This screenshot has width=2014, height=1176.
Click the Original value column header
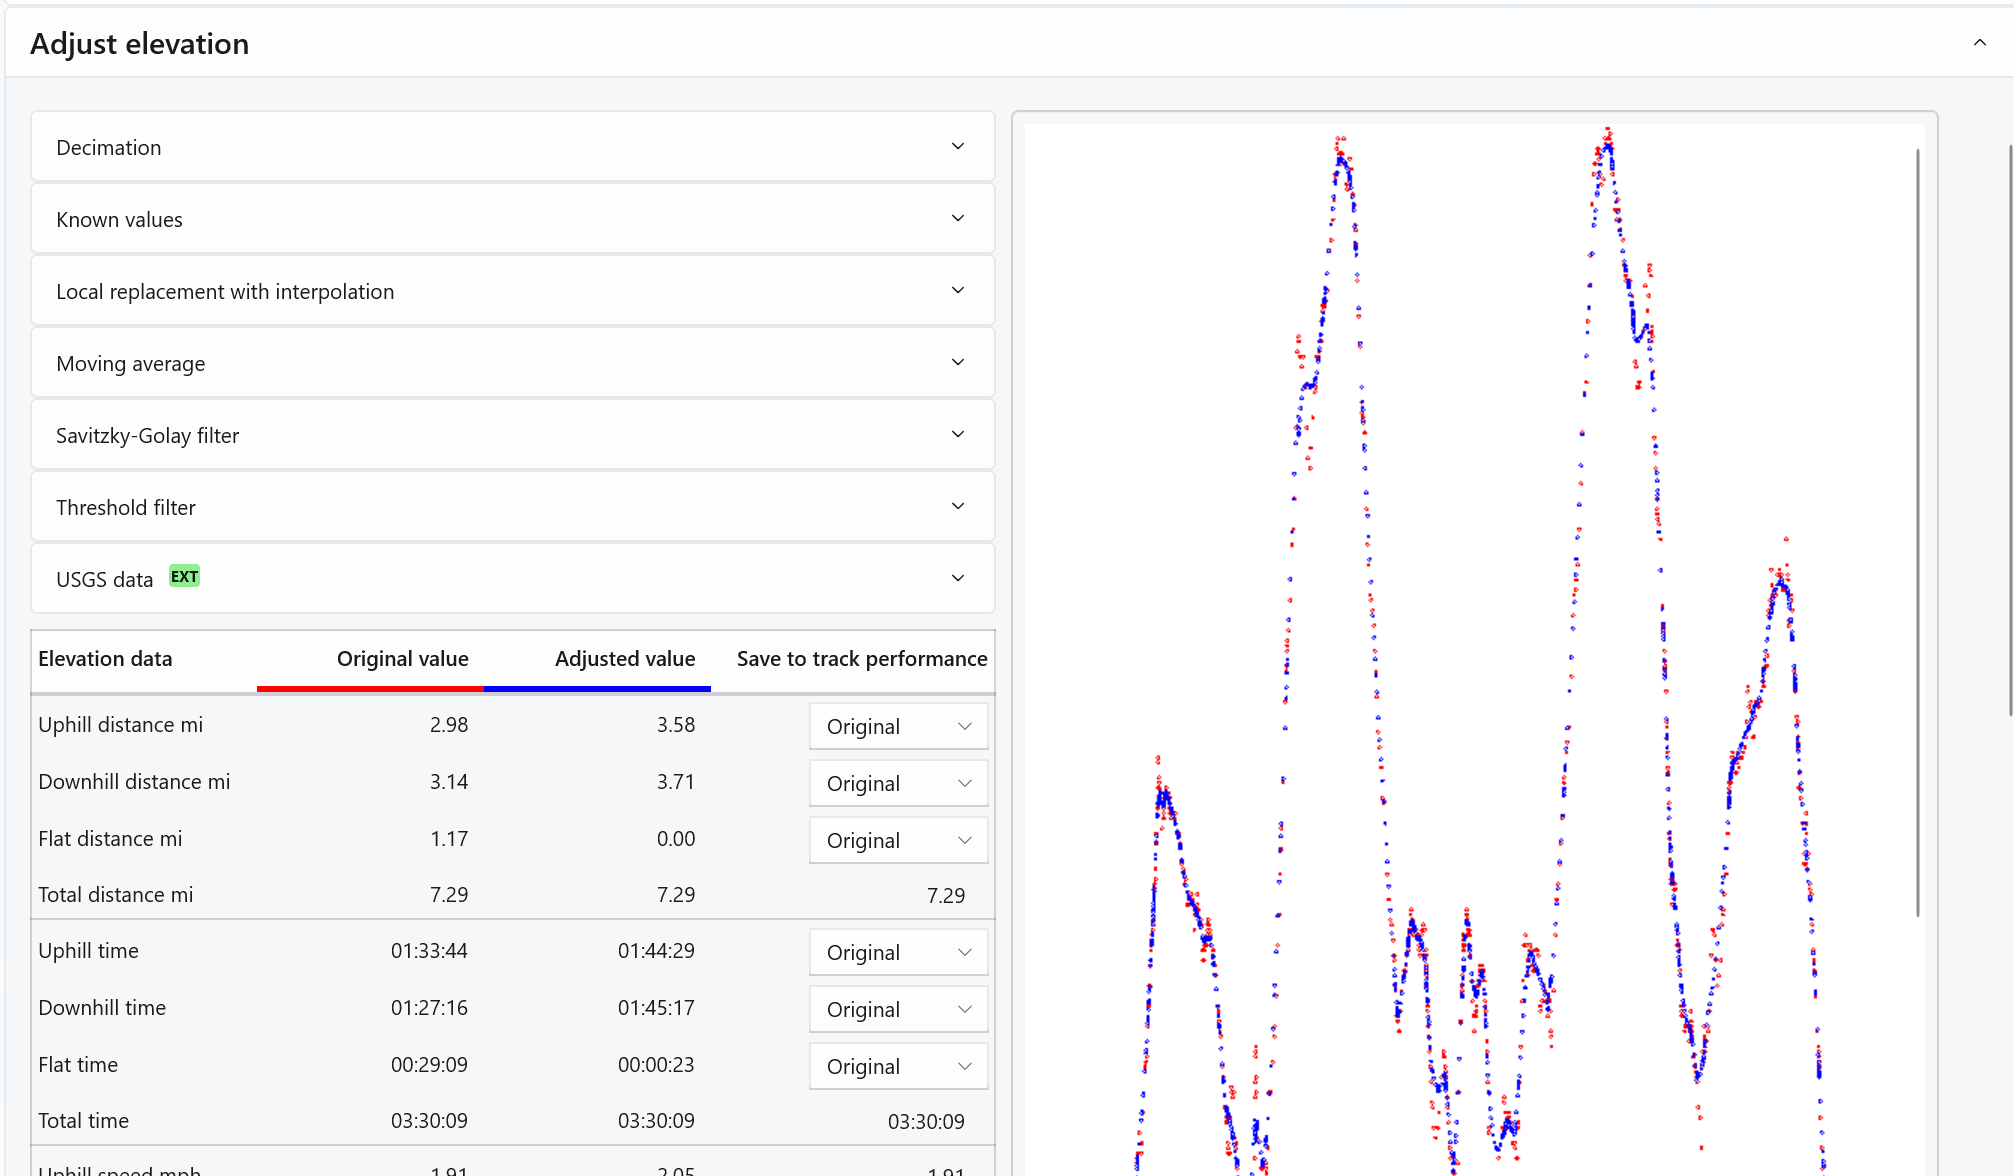pos(402,659)
